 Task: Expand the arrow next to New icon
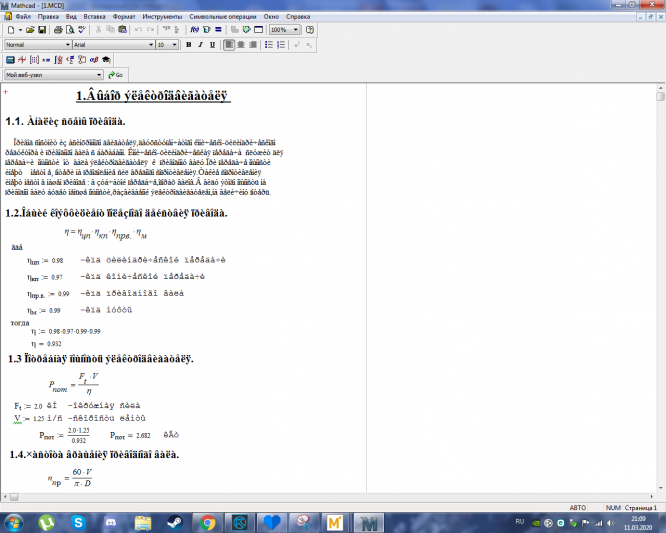pyautogui.click(x=20, y=30)
